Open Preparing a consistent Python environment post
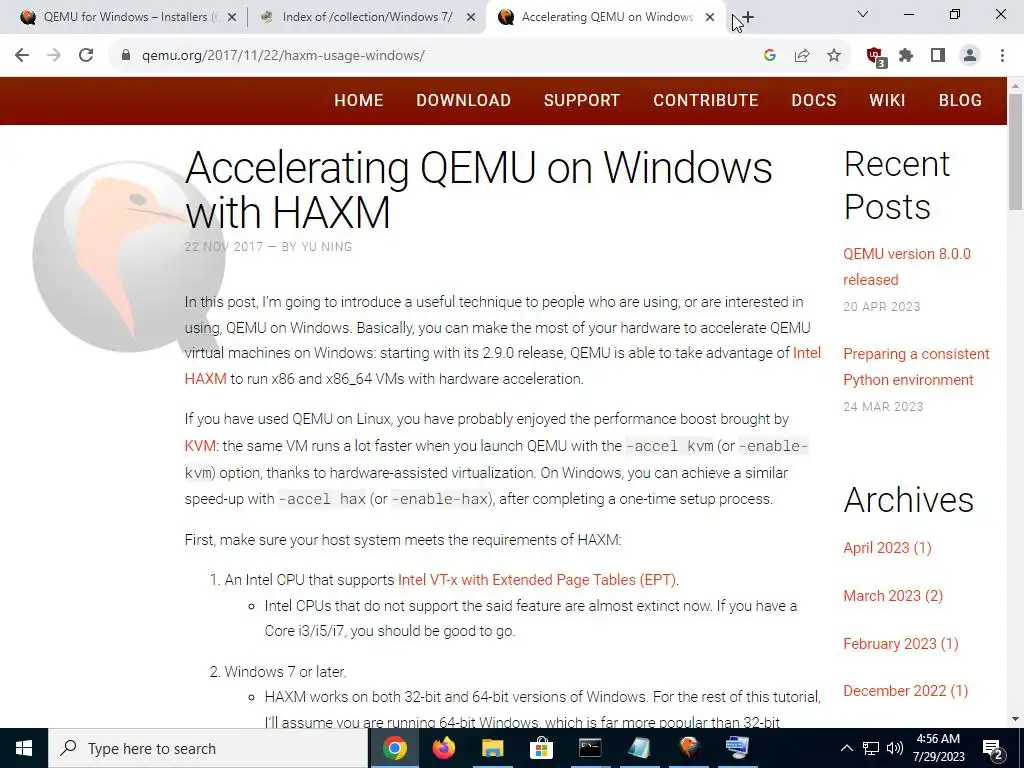The width and height of the screenshot is (1024, 768). pyautogui.click(x=916, y=366)
